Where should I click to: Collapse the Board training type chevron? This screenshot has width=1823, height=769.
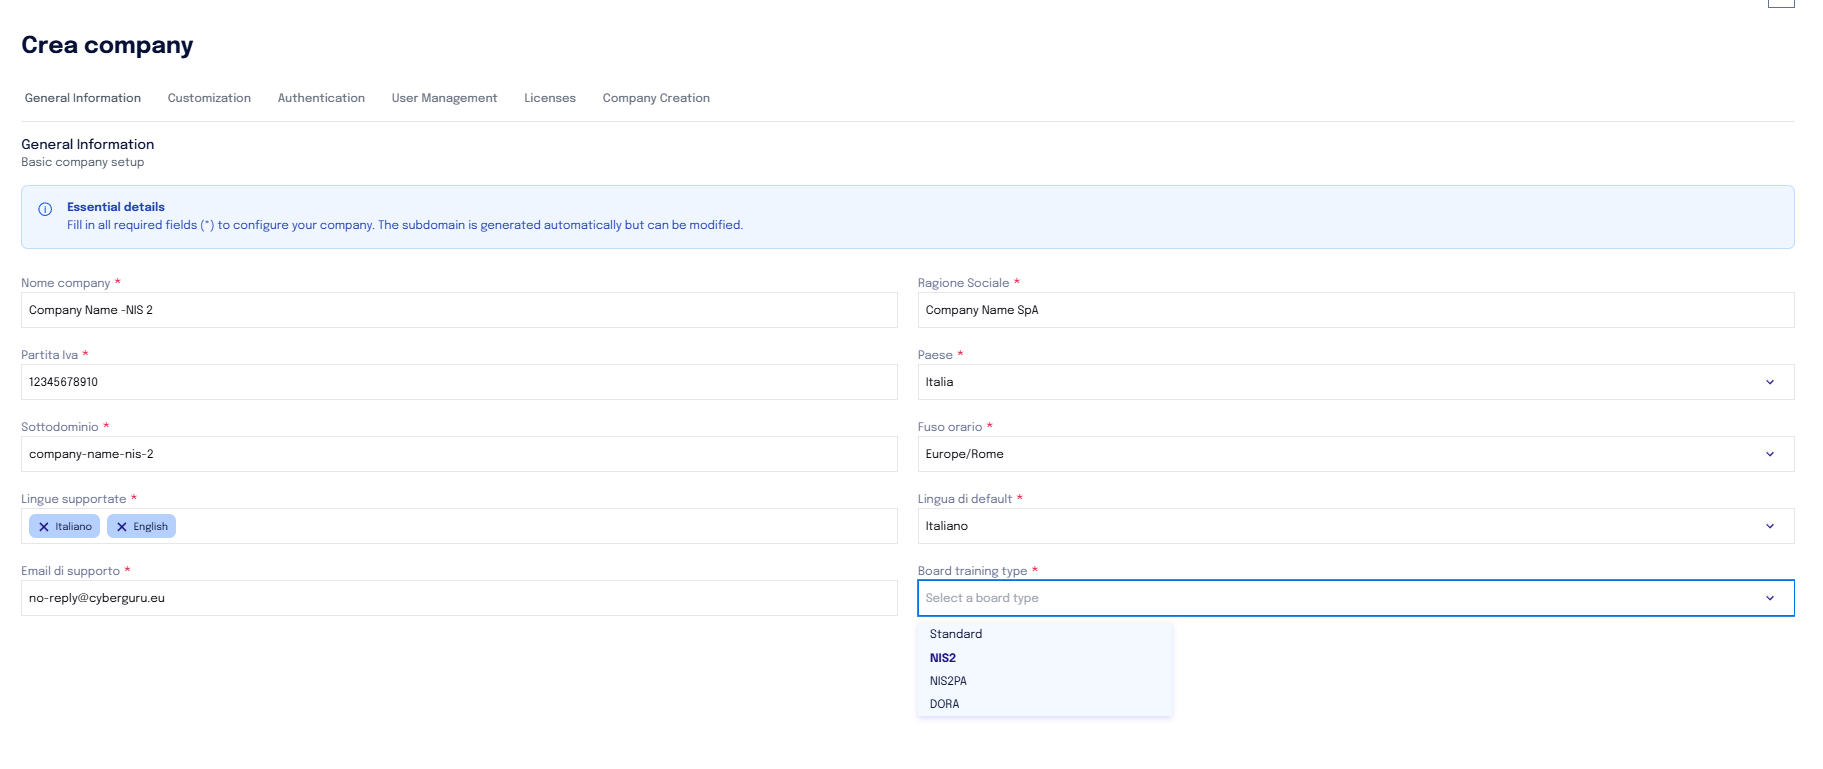tap(1770, 598)
